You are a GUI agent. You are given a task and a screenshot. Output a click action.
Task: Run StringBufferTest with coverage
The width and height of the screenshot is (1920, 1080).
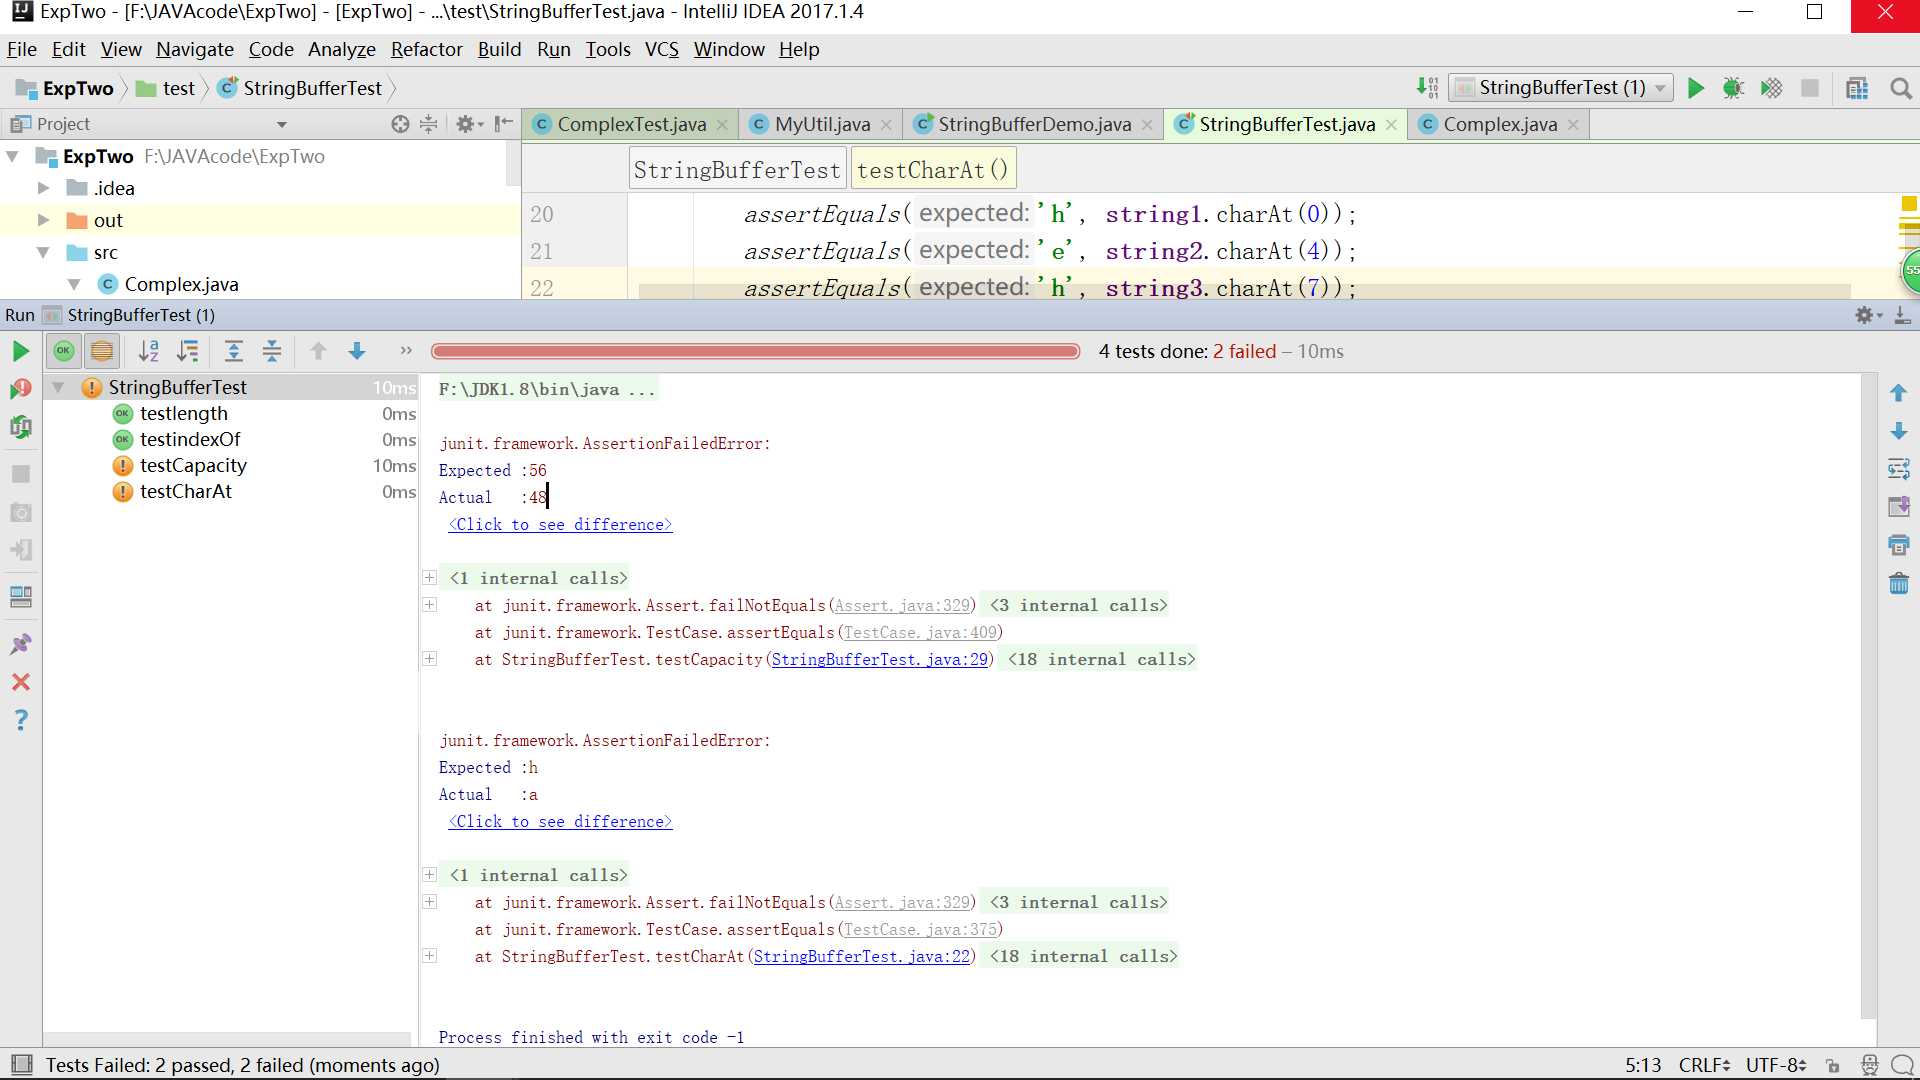pos(1772,88)
